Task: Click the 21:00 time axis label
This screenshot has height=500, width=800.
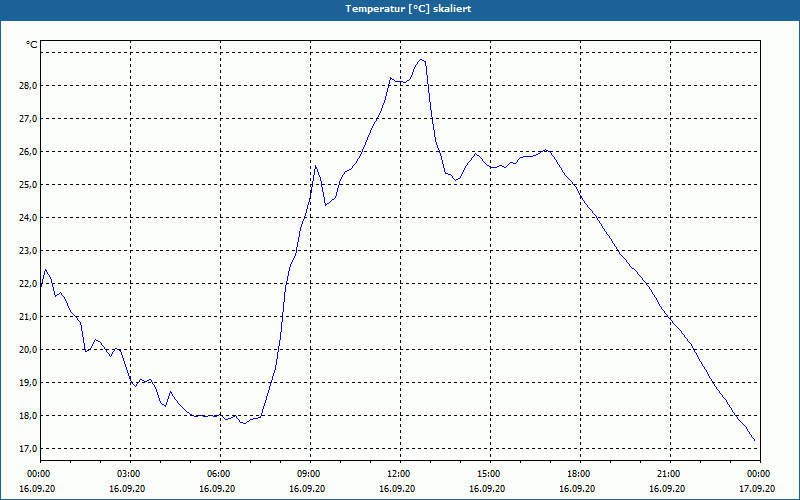Action: 670,474
